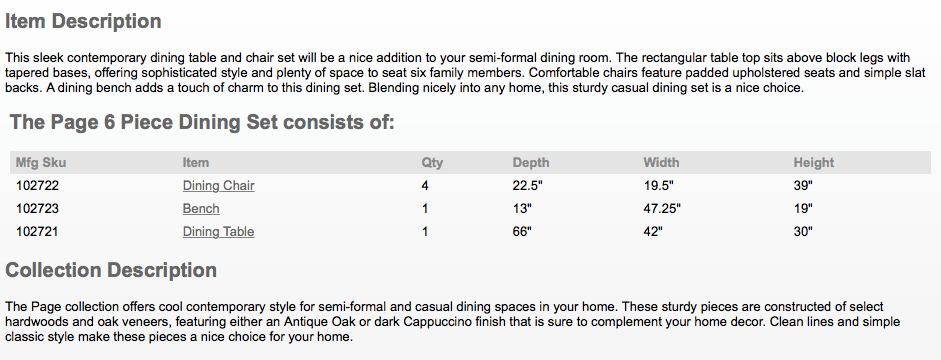Open the Bench item link
This screenshot has height=360, width=941.
[x=201, y=209]
